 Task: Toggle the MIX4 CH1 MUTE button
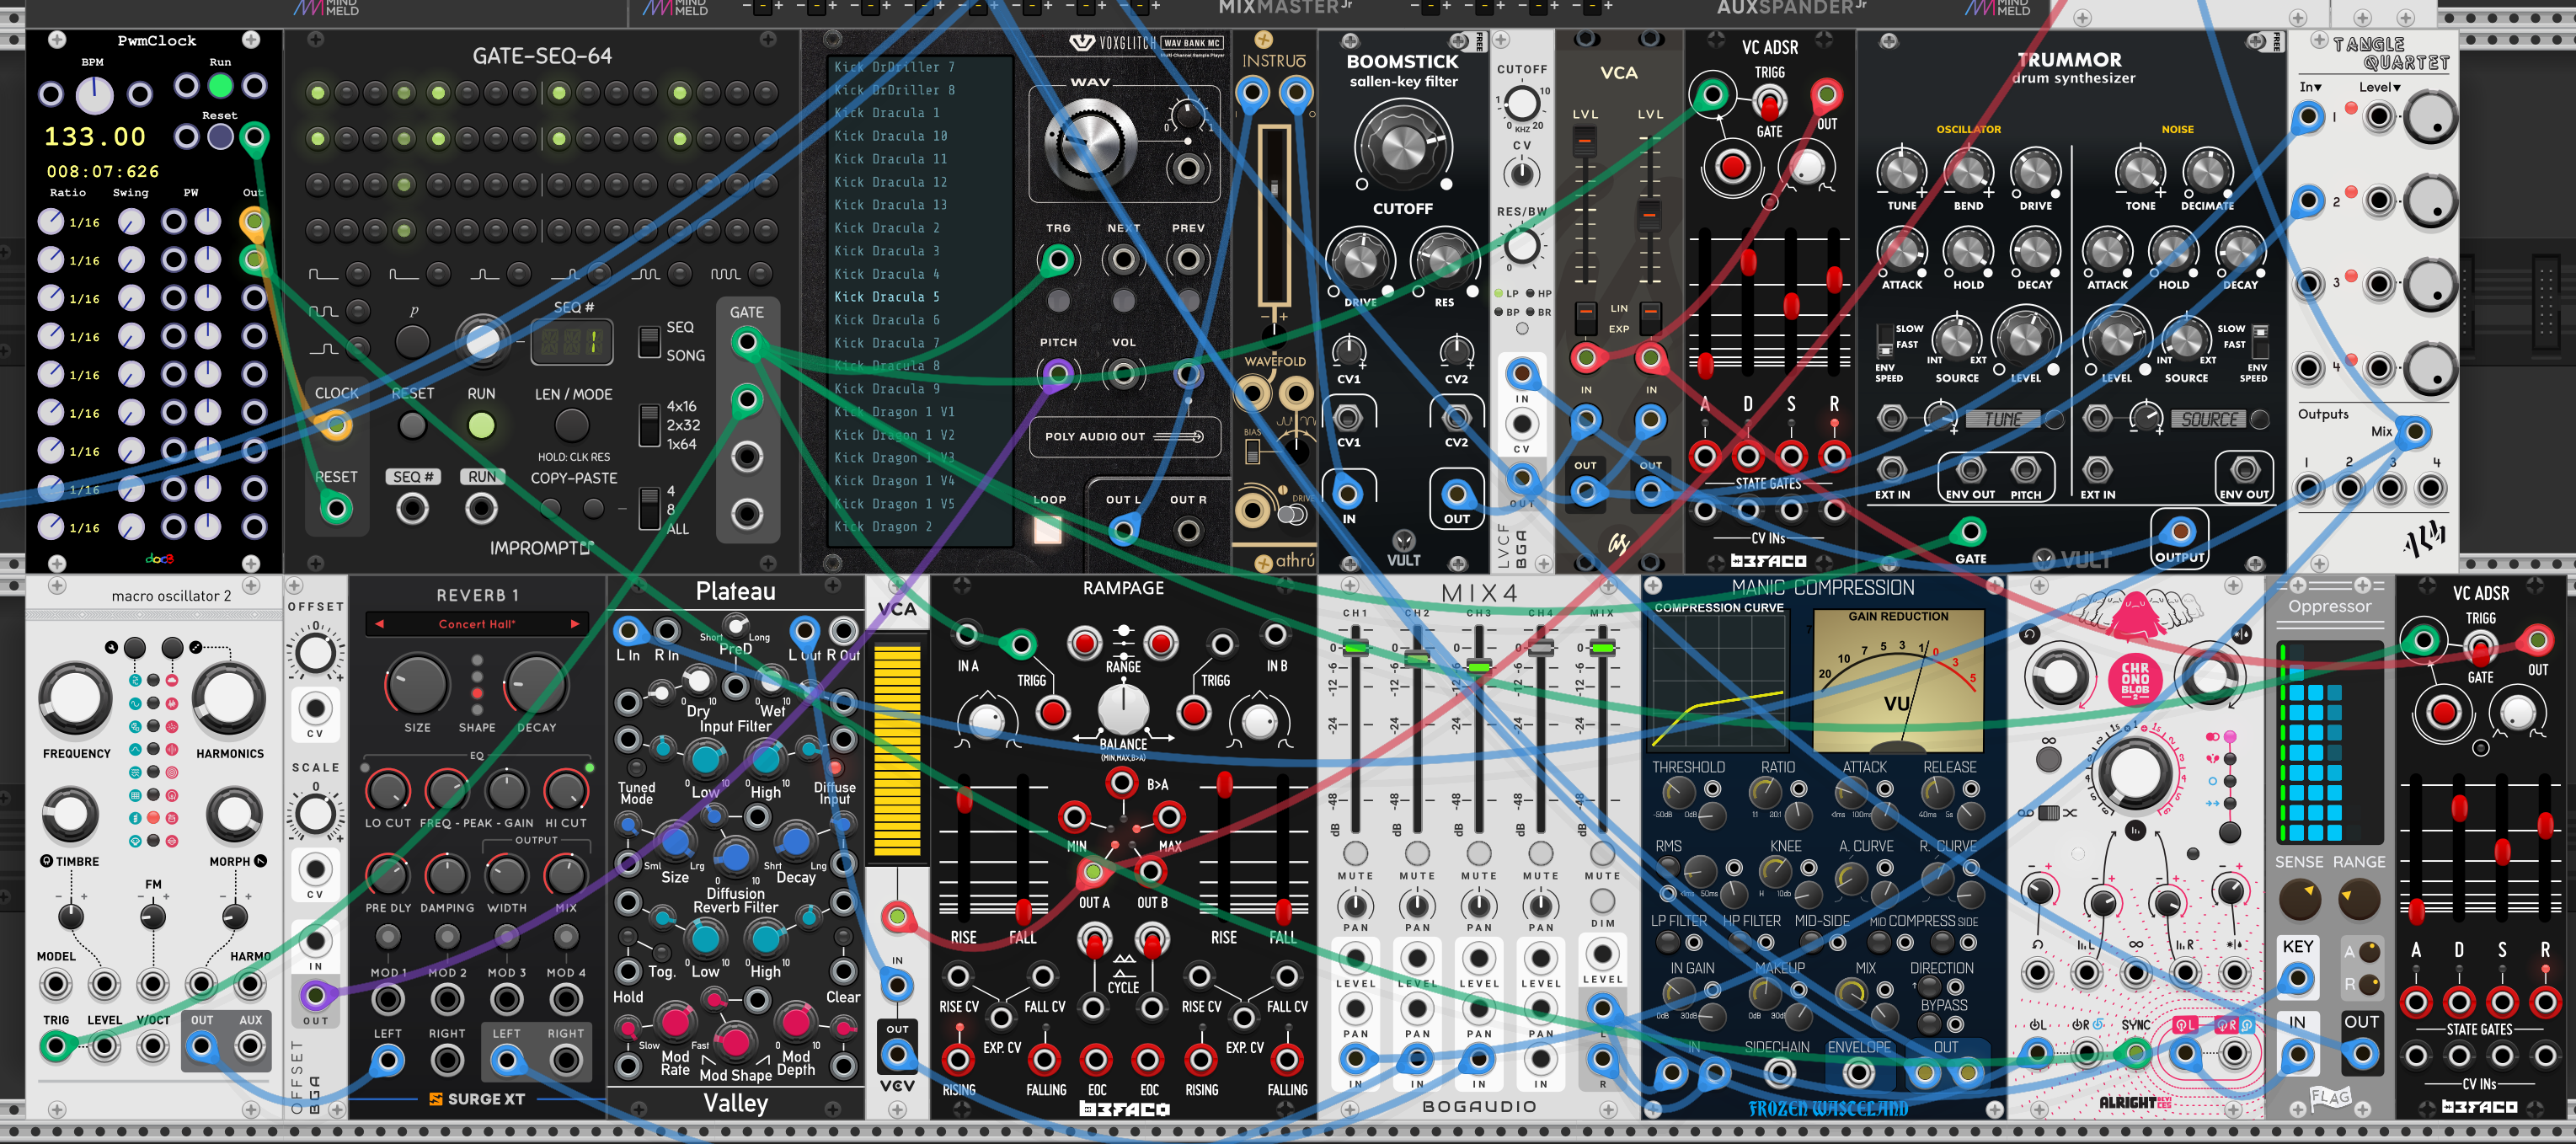[x=1355, y=853]
